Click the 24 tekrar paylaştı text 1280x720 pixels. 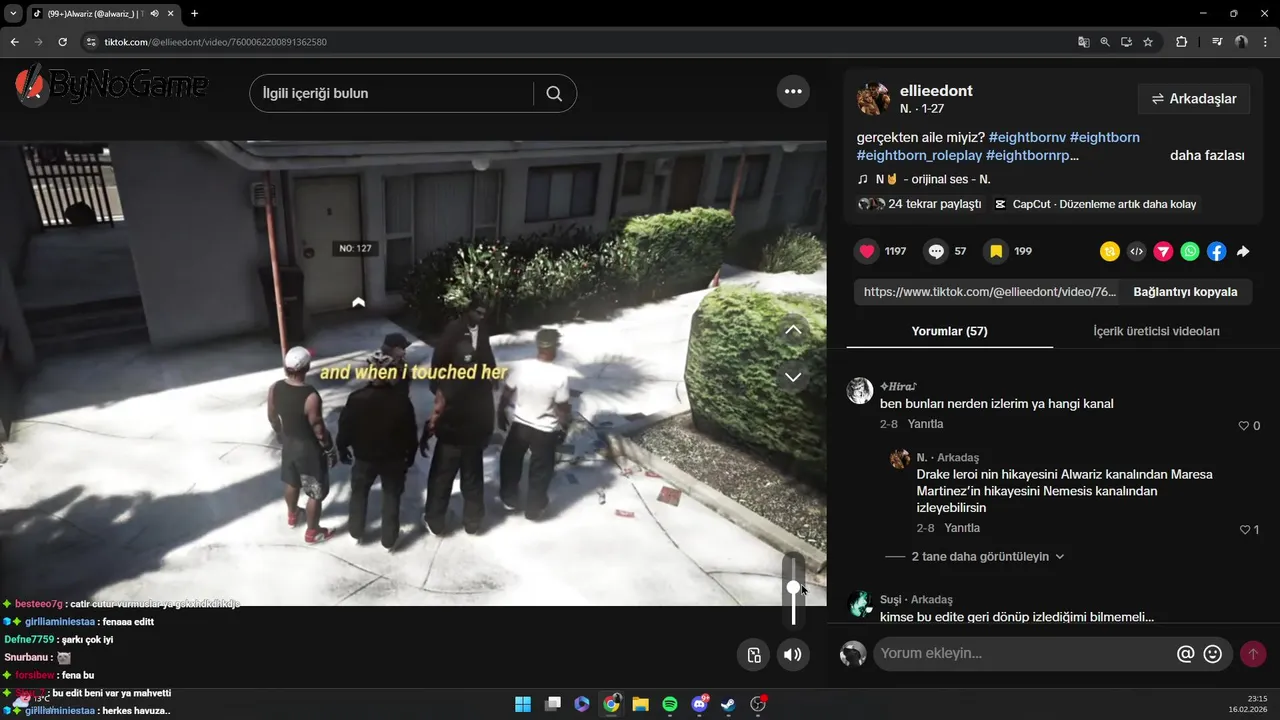point(935,204)
